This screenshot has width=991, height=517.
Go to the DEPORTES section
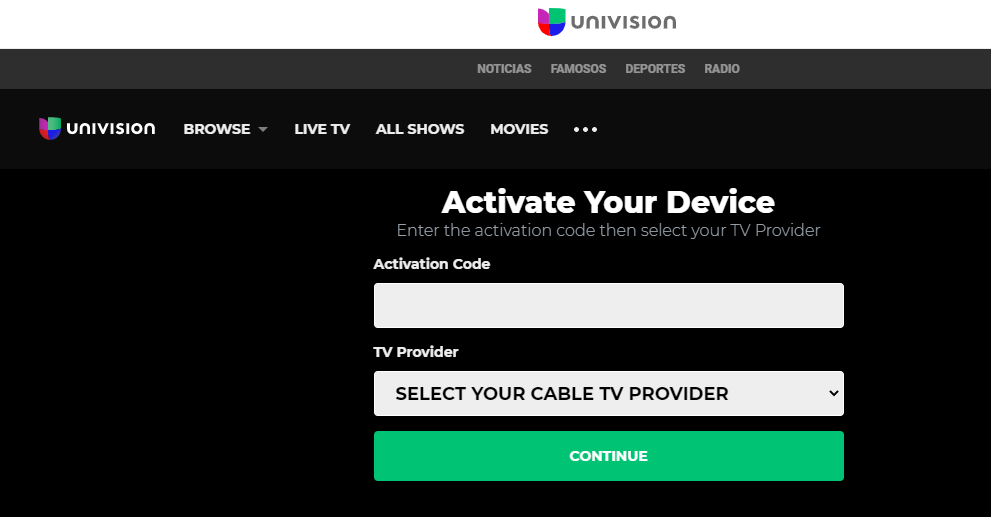(x=655, y=69)
